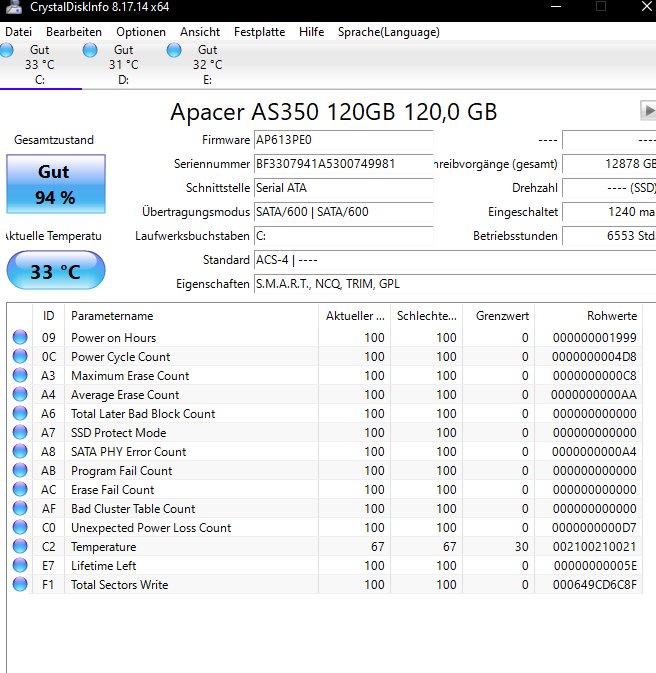
Task: Click the status orb for Power Cycle Count
Action: pos(20,356)
